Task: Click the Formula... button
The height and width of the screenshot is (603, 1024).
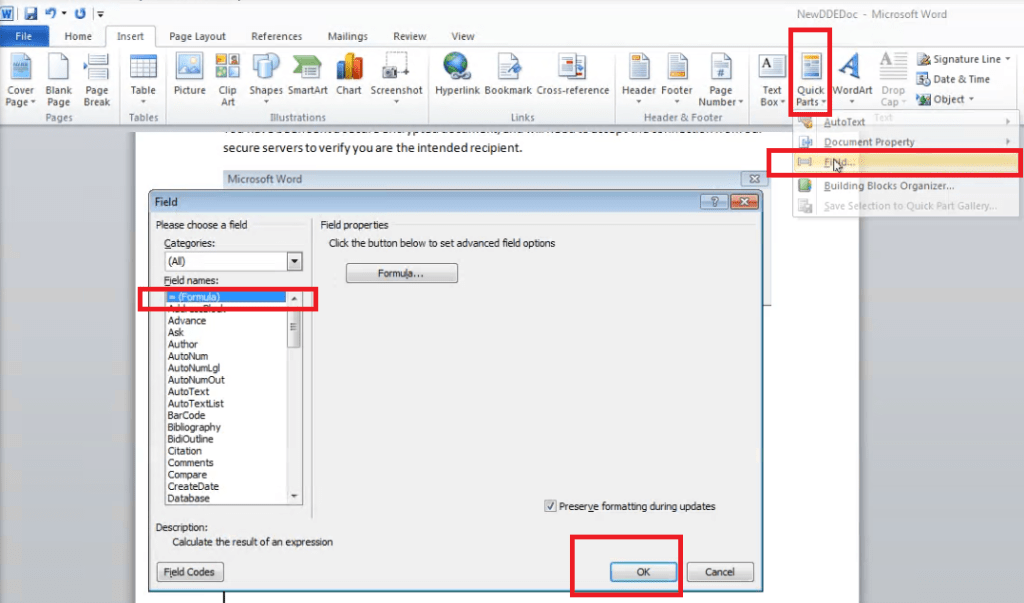Action: point(401,273)
